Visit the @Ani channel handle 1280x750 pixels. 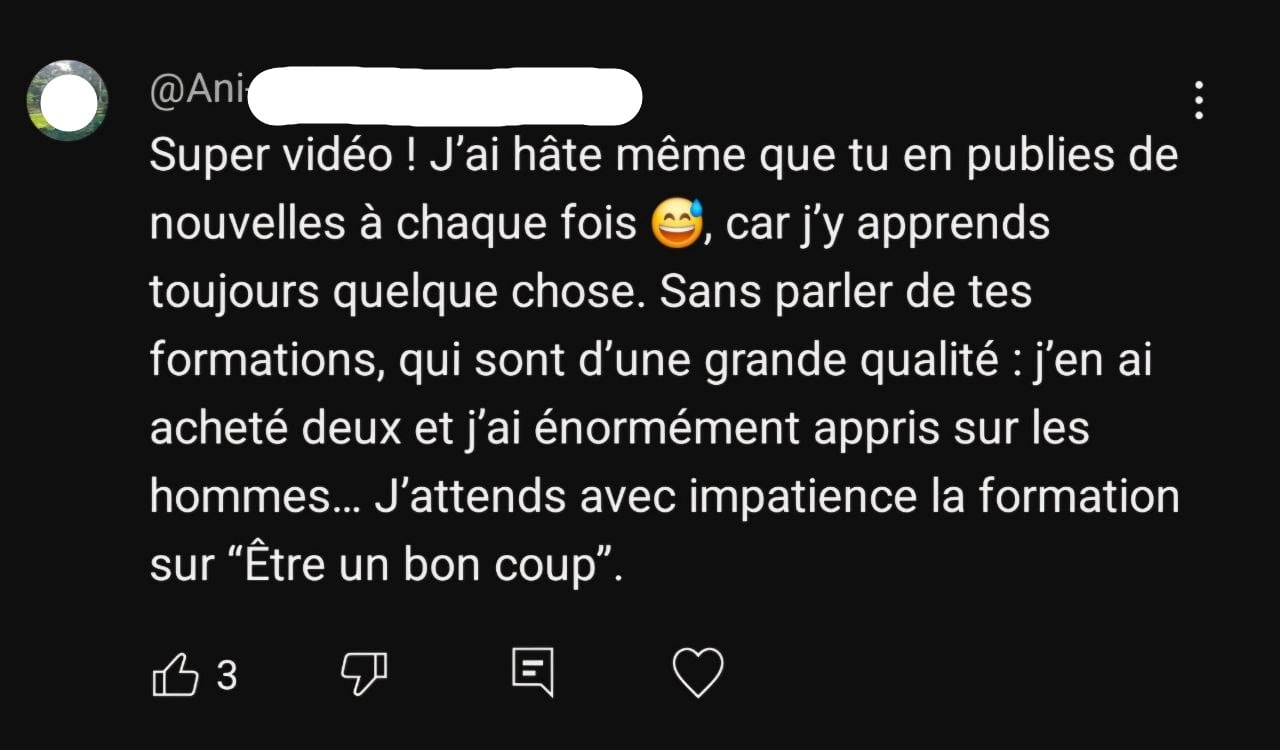pos(197,93)
